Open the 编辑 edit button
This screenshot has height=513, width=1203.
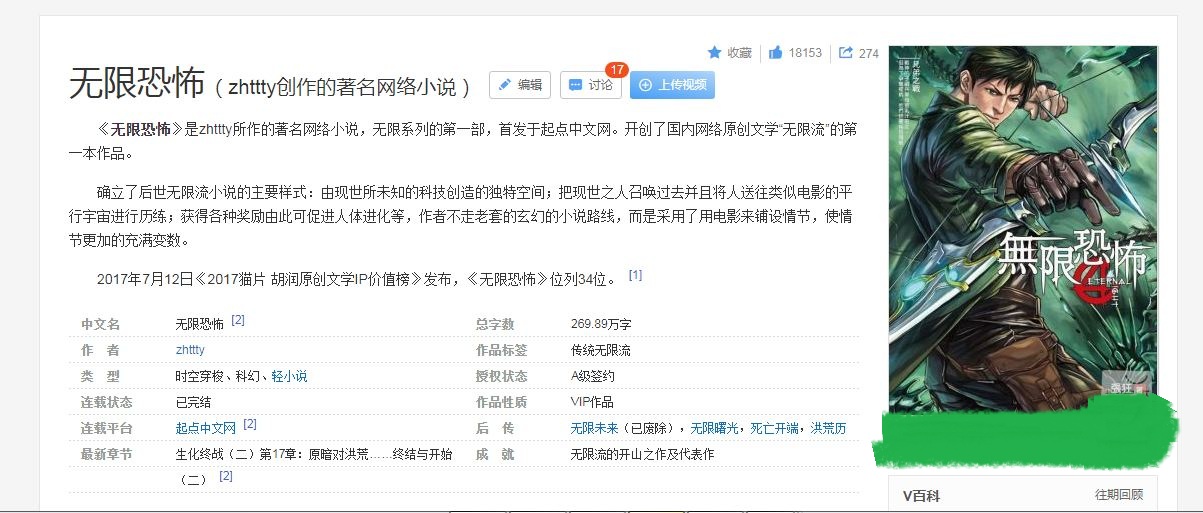pyautogui.click(x=520, y=85)
